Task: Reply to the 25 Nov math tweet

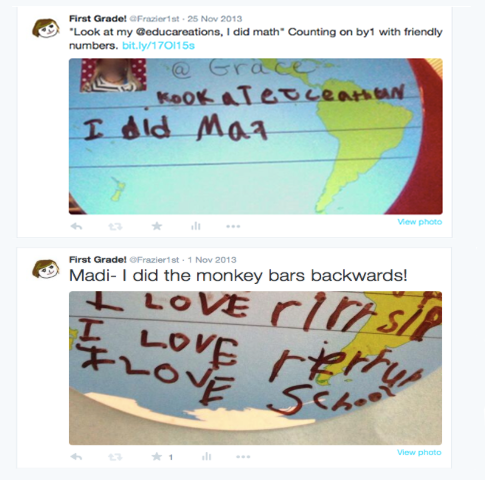Action: point(76,227)
